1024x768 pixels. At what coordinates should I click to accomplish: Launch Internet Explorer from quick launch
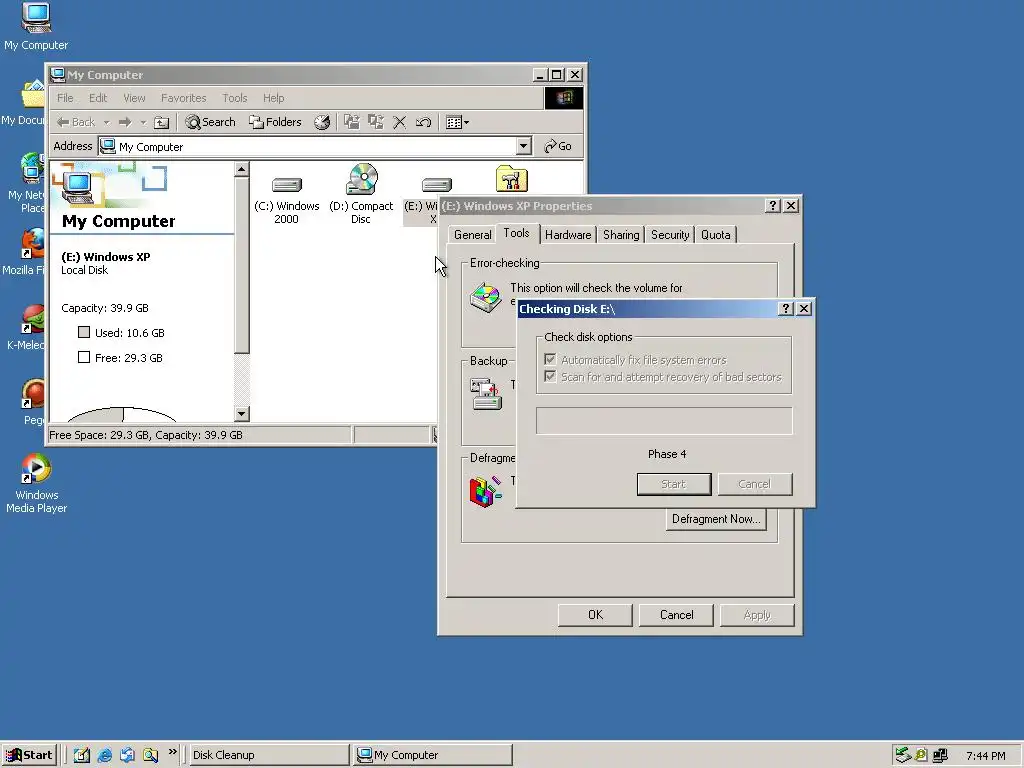[x=104, y=755]
